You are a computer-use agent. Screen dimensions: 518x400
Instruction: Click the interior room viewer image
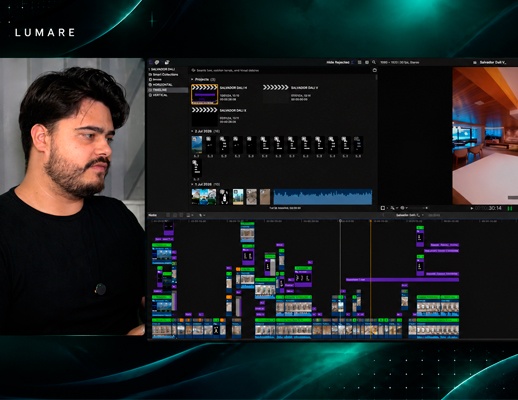pos(485,136)
